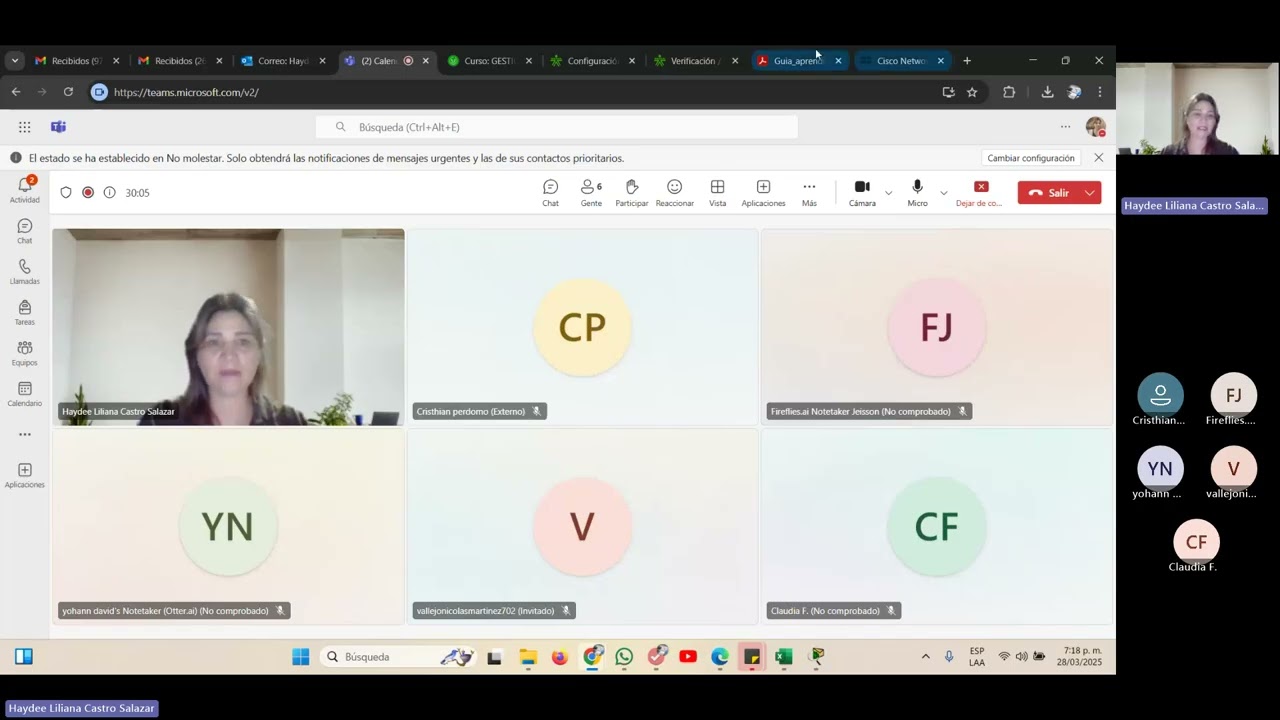
Task: Open Equipos in the Teams sidebar
Action: tap(25, 353)
